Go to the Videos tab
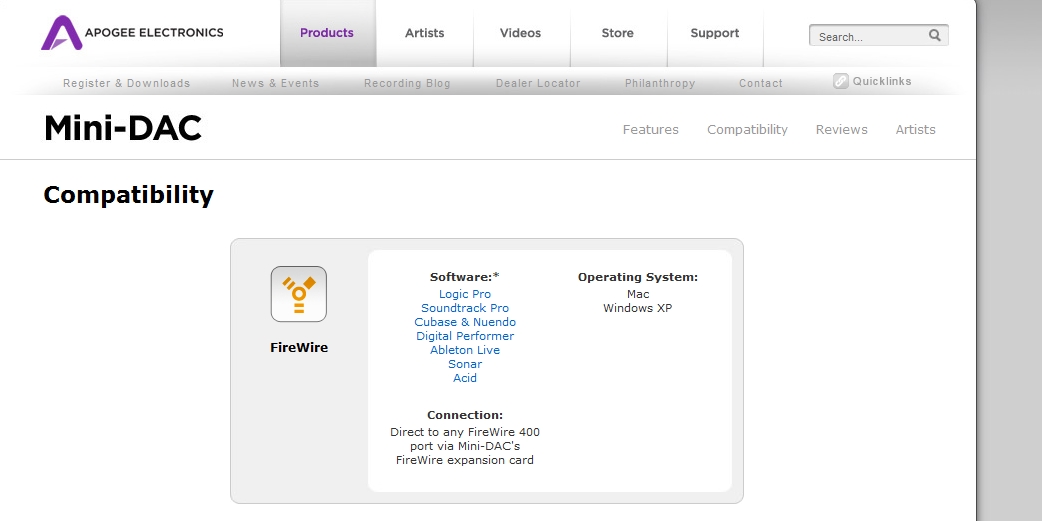 coord(520,33)
